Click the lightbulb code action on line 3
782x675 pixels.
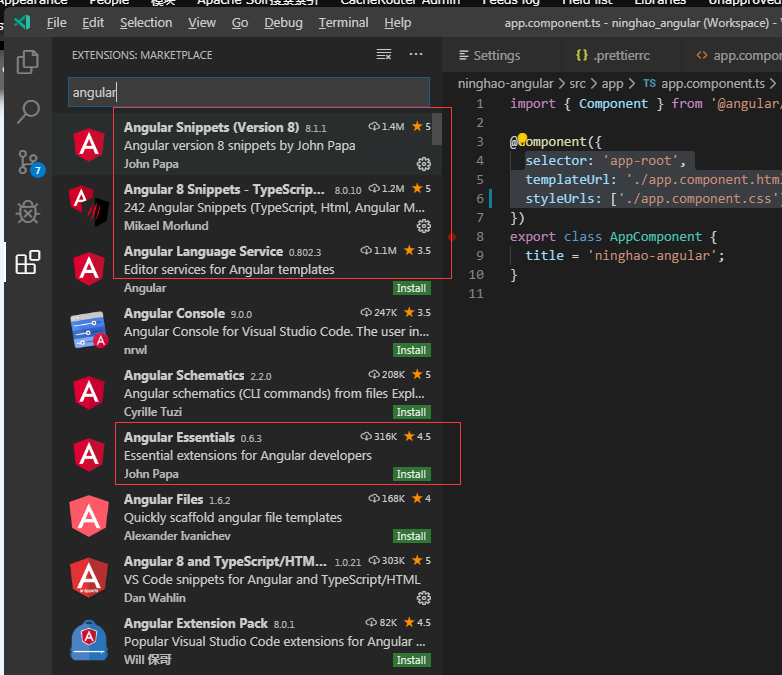tap(522, 138)
